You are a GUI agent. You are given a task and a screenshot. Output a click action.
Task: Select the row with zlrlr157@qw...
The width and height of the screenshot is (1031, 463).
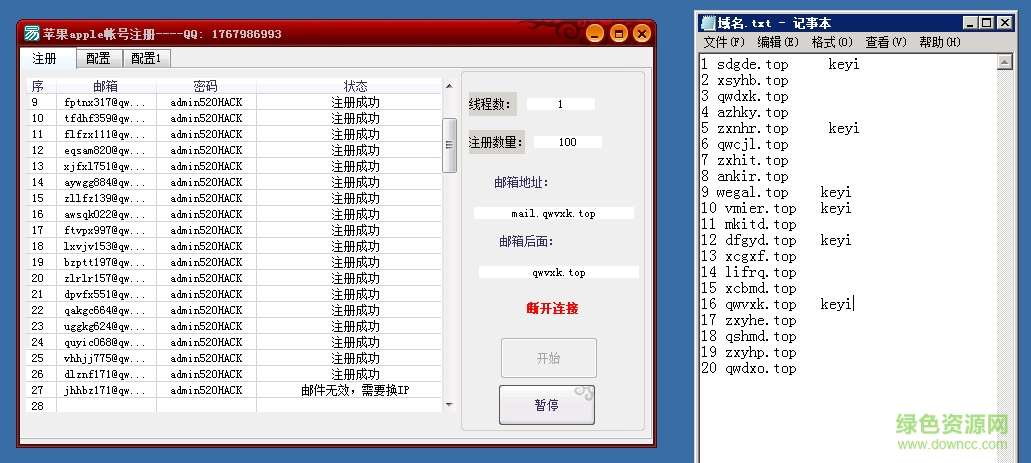click(x=234, y=278)
